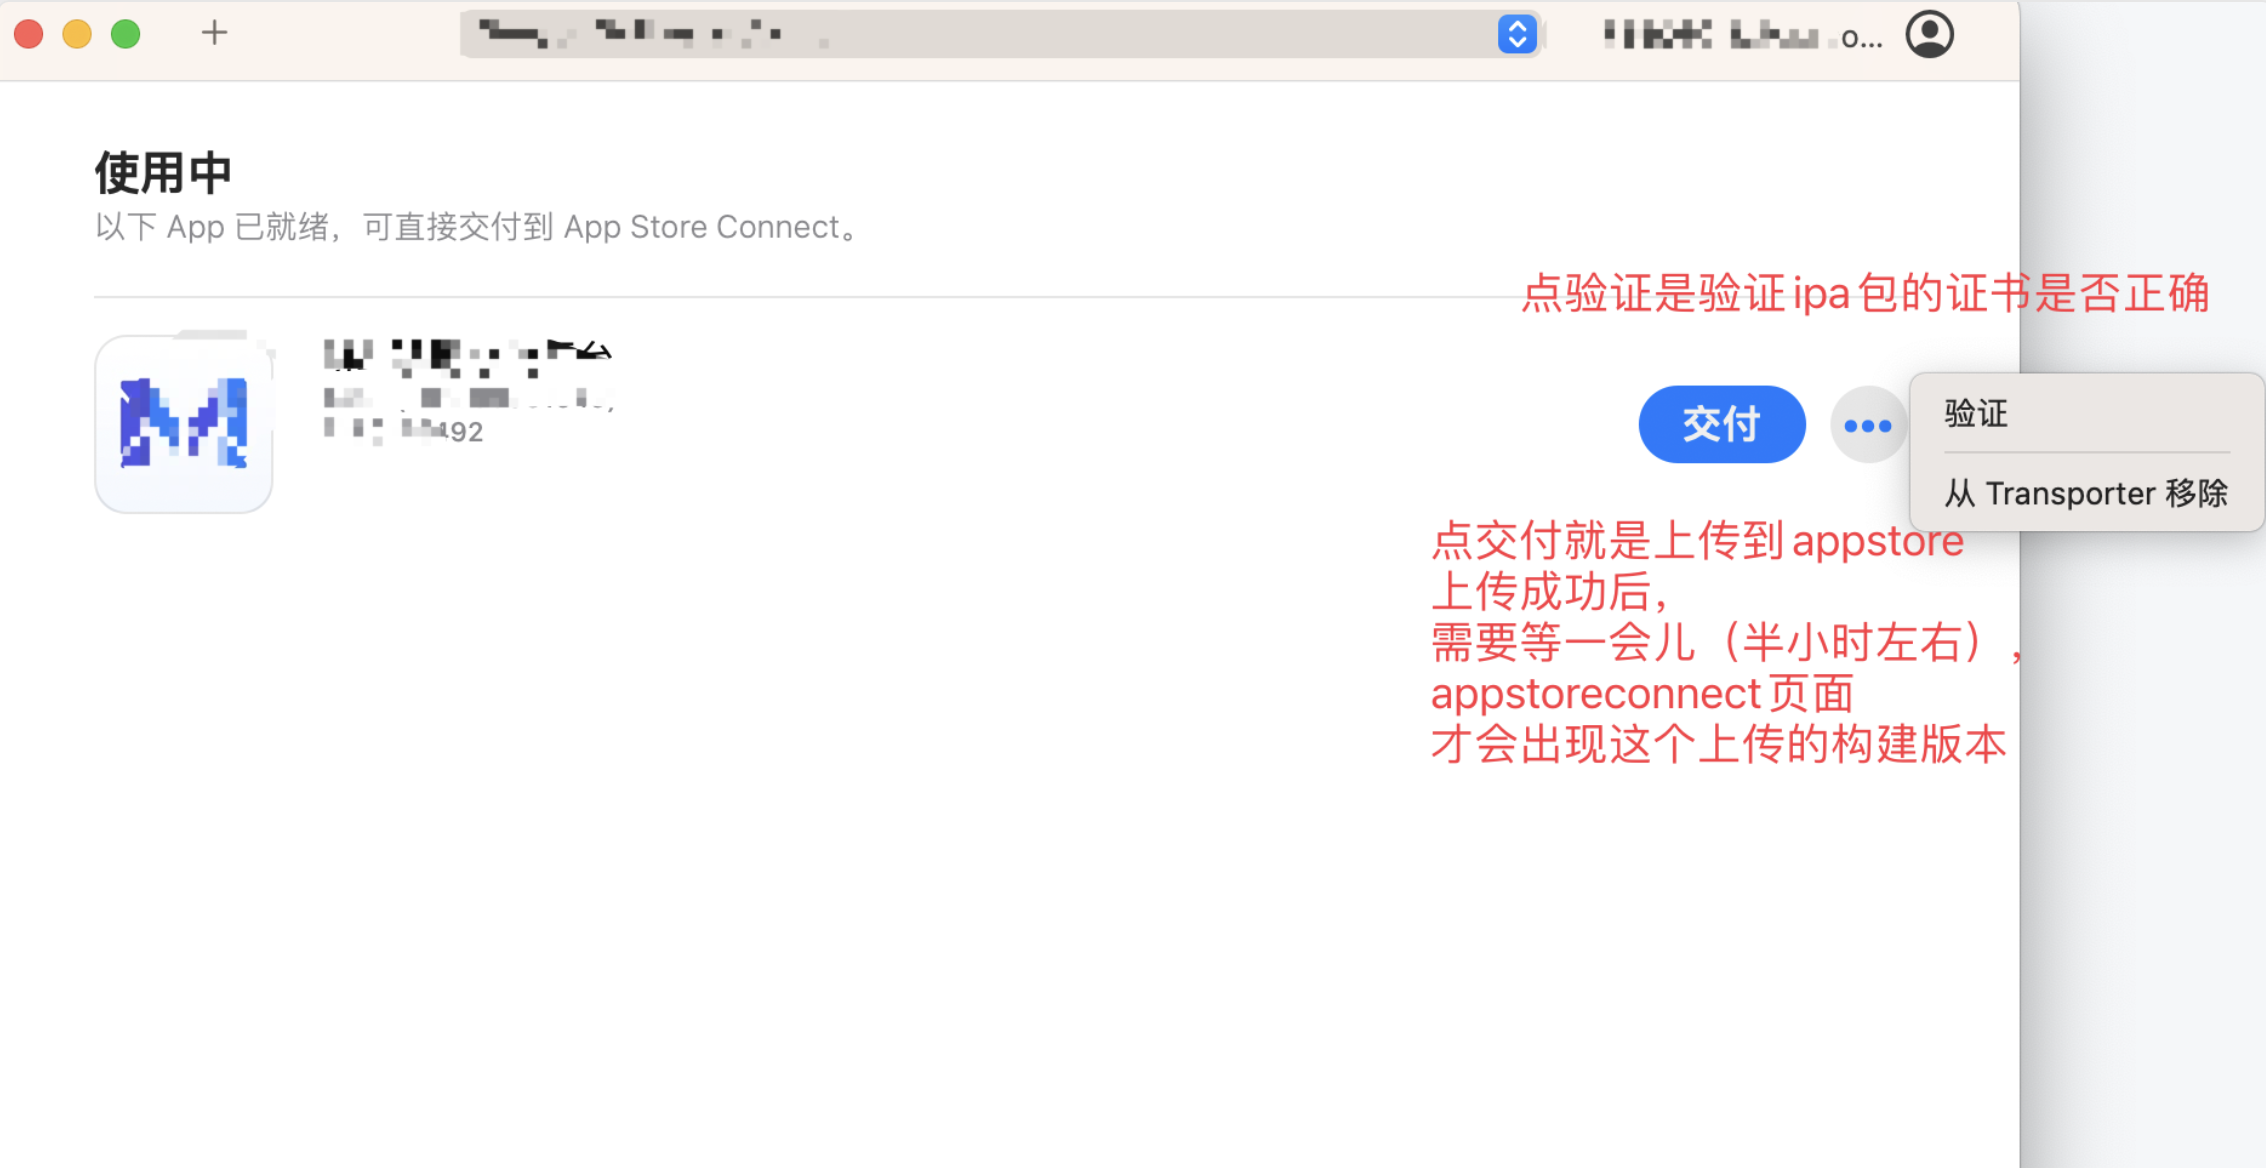This screenshot has height=1168, width=2266.
Task: Close the Transporter window with red button
Action: (x=29, y=34)
